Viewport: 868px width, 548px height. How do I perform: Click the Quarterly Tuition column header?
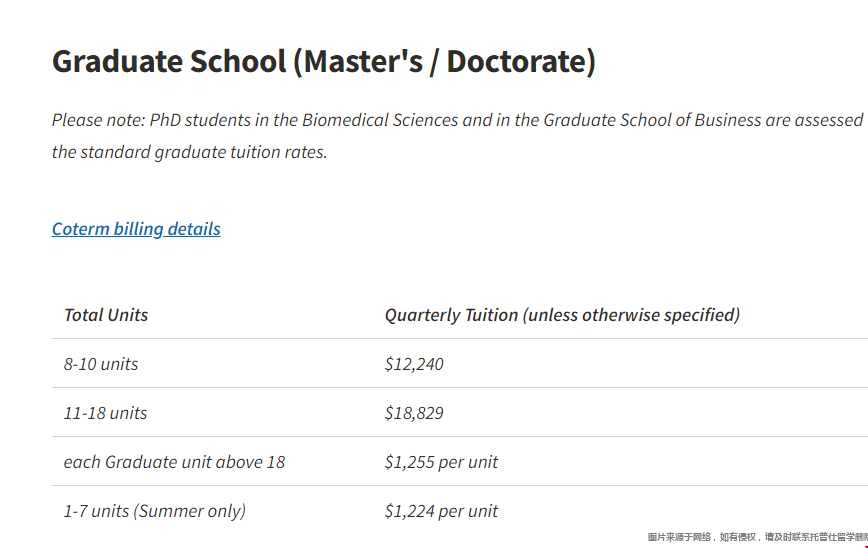[451, 315]
